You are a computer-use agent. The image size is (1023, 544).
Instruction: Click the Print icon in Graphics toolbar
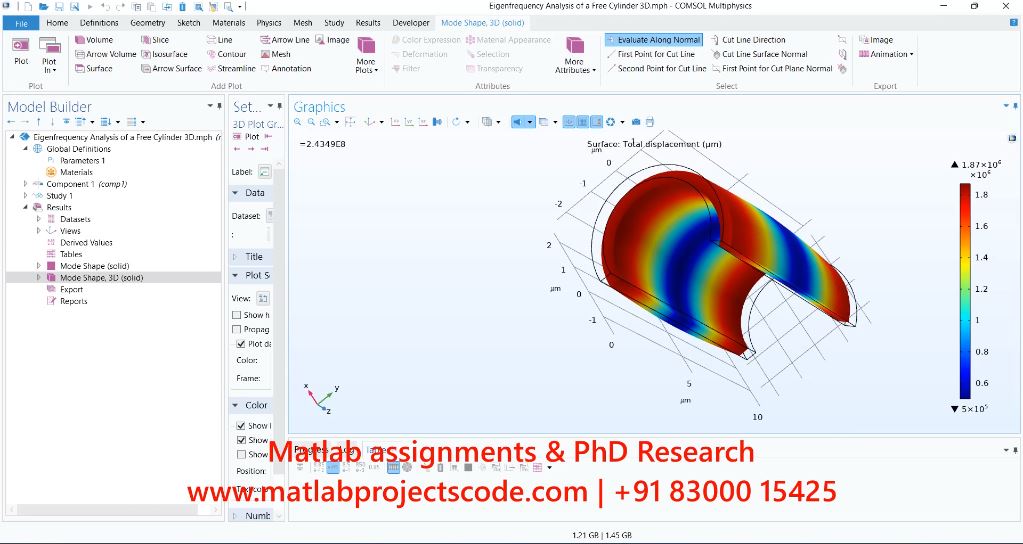pos(650,122)
